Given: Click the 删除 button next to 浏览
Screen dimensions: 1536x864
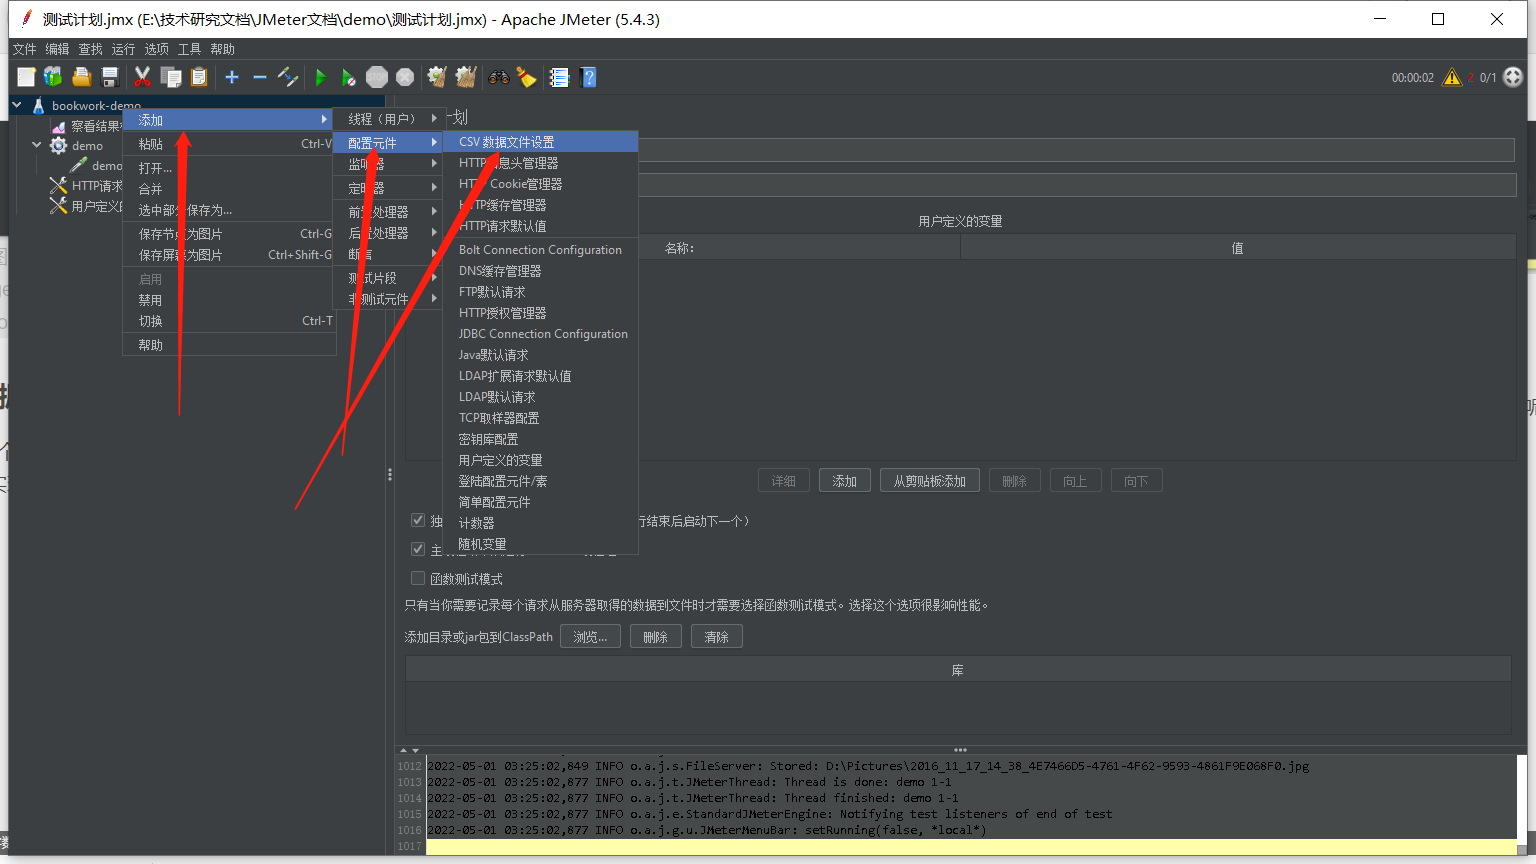Looking at the screenshot, I should coord(656,637).
